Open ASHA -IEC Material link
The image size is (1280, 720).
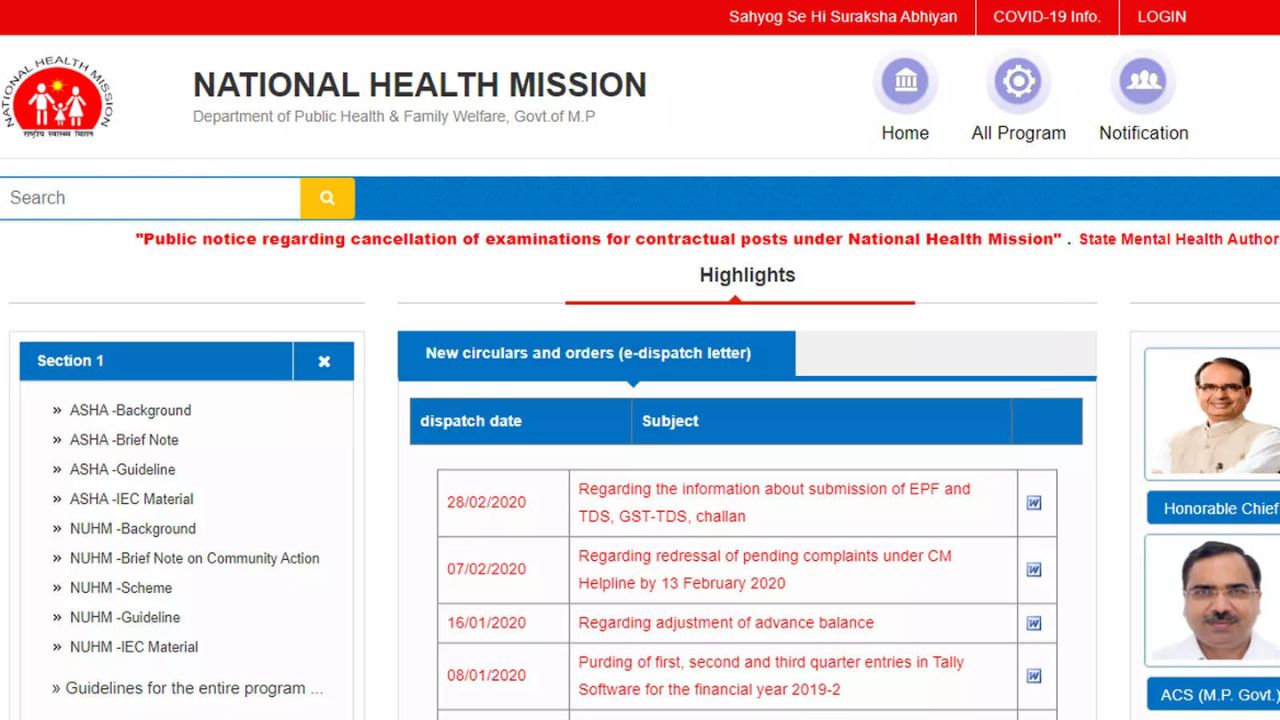(131, 499)
